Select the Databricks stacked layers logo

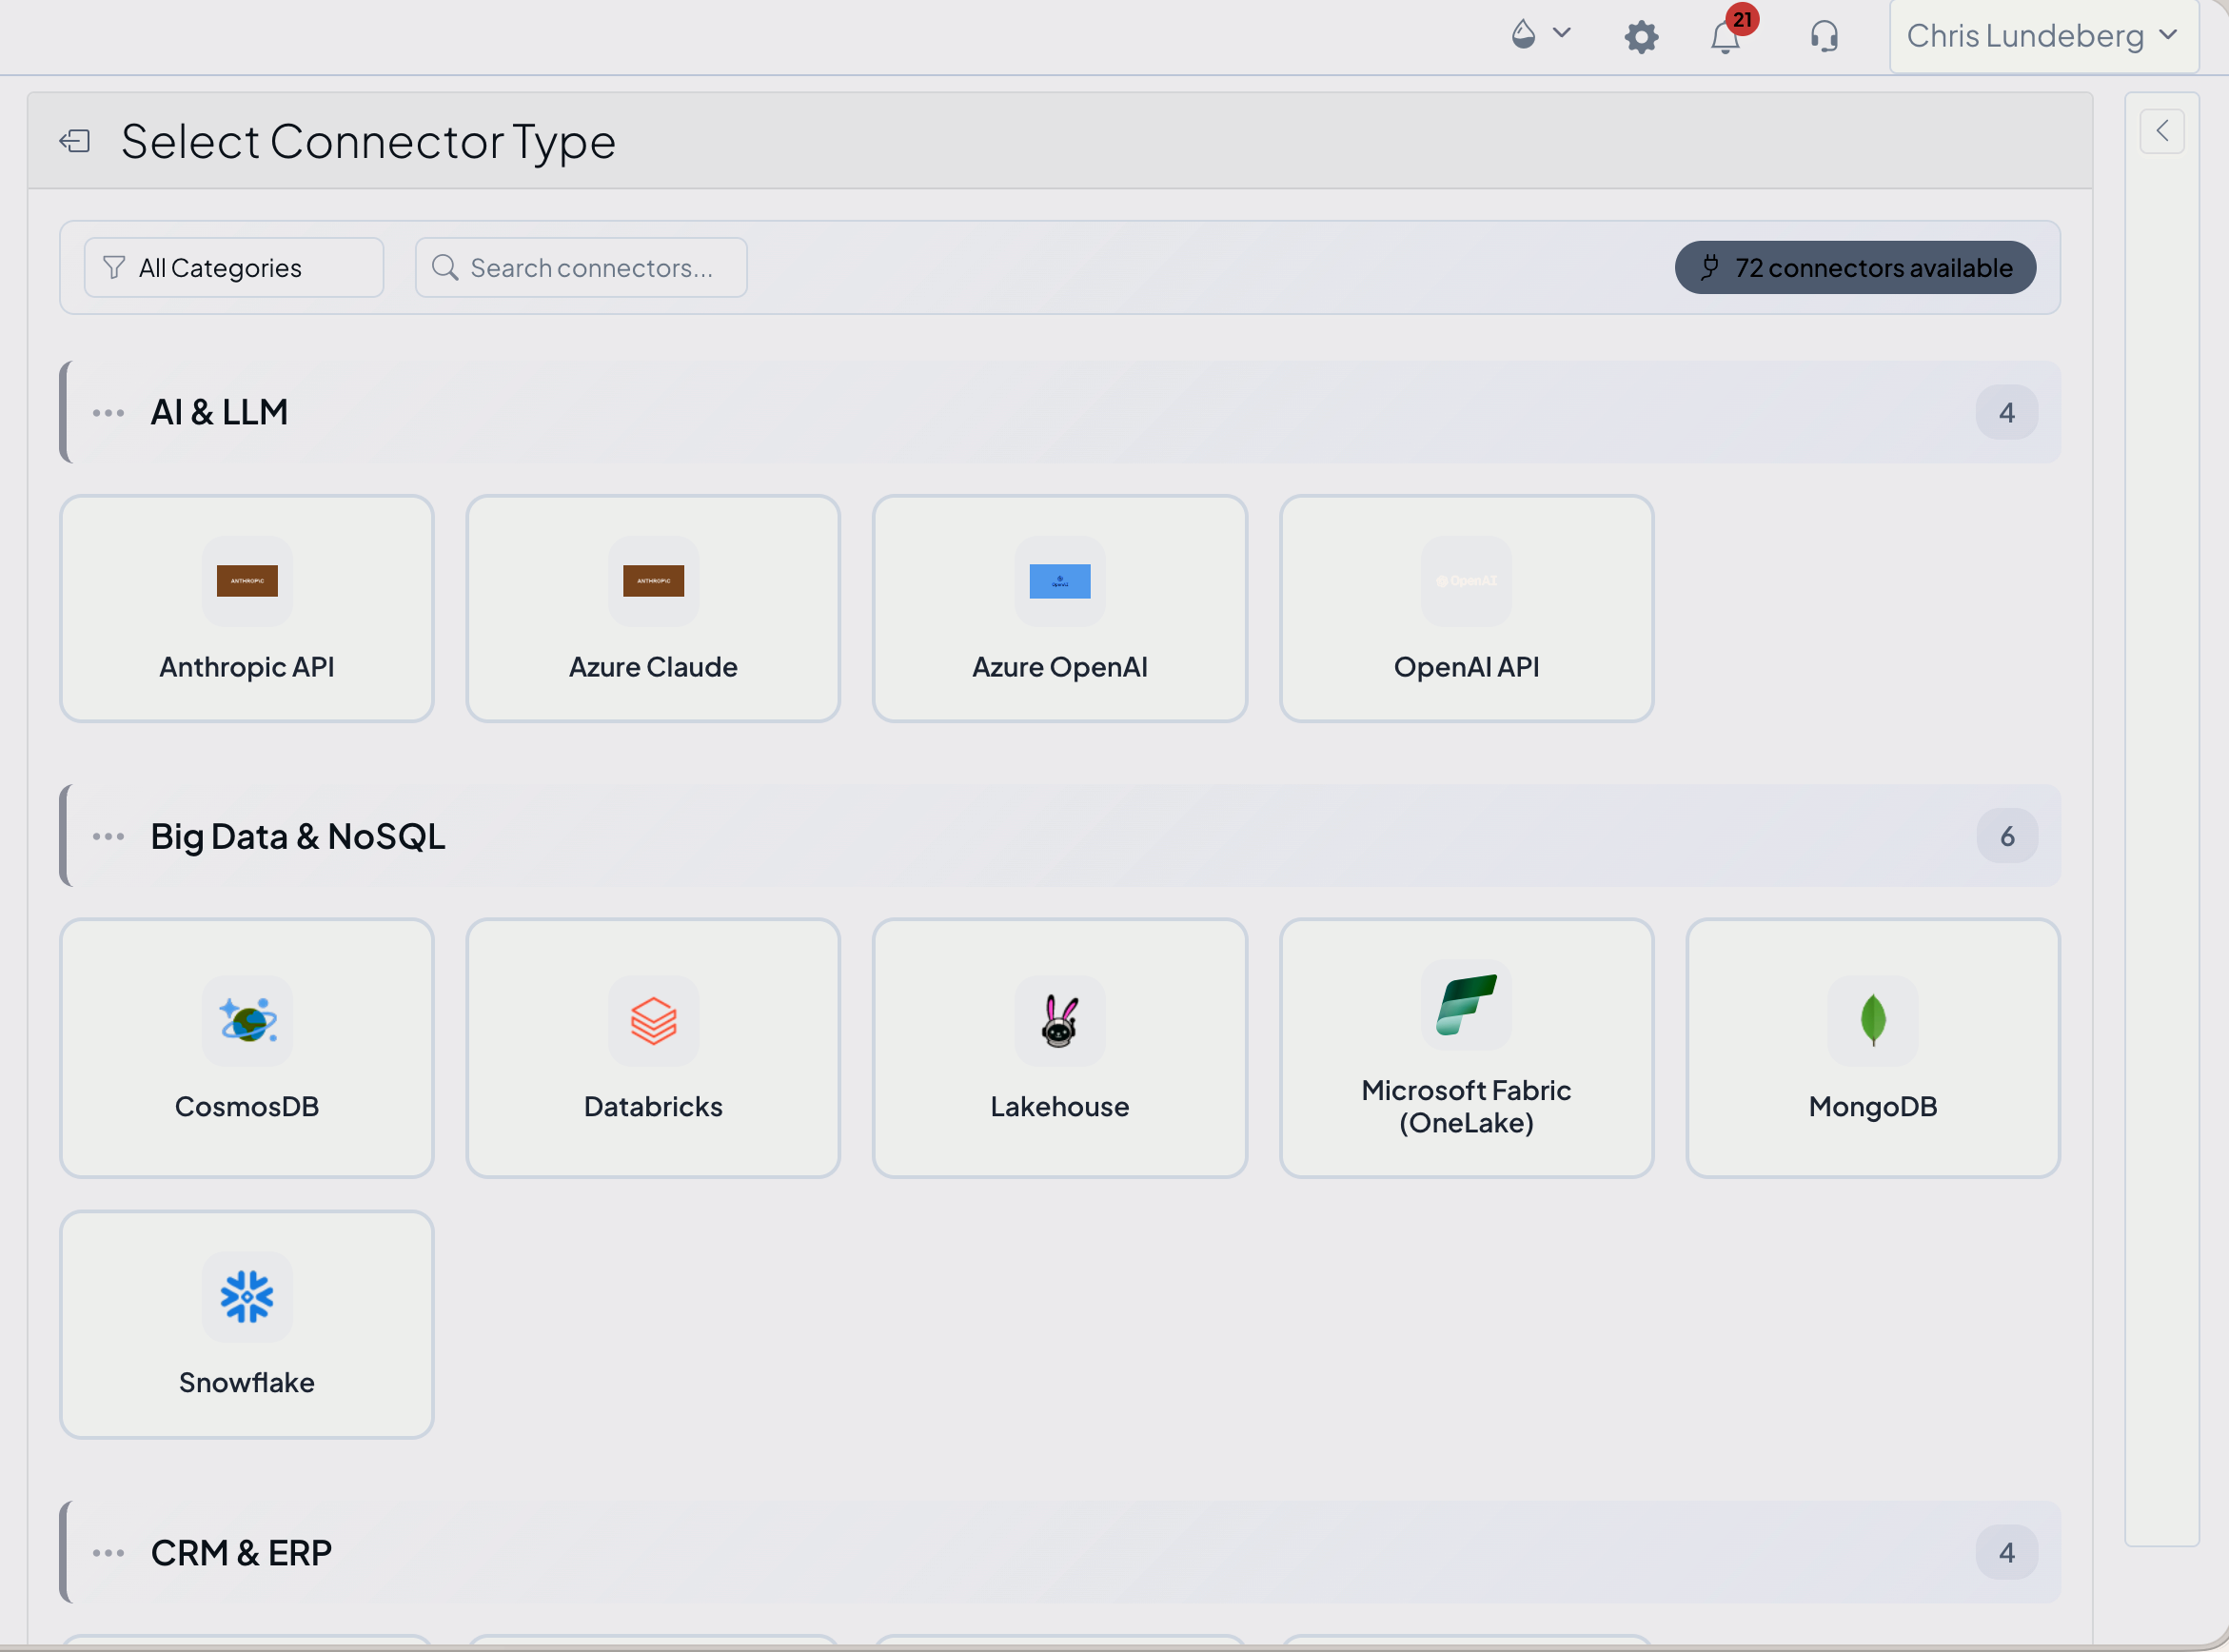(654, 1021)
